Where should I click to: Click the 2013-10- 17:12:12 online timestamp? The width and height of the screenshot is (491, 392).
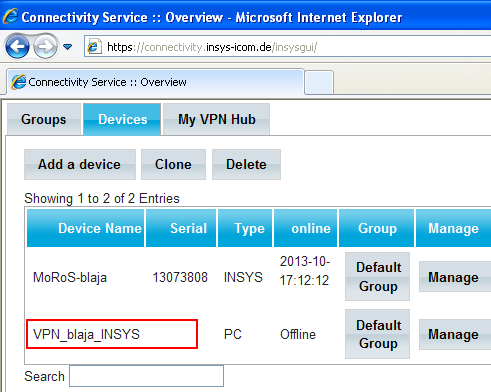305,271
